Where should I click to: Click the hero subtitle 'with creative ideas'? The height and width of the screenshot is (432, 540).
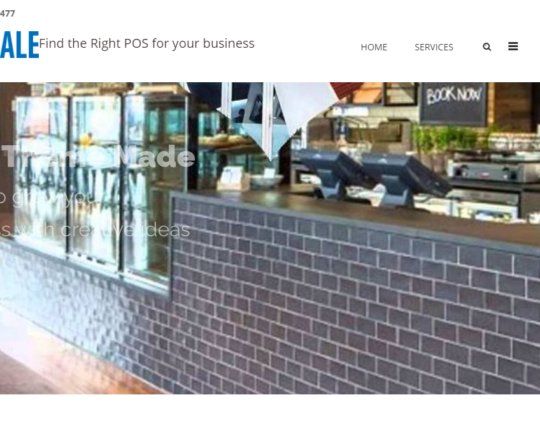coord(95,230)
